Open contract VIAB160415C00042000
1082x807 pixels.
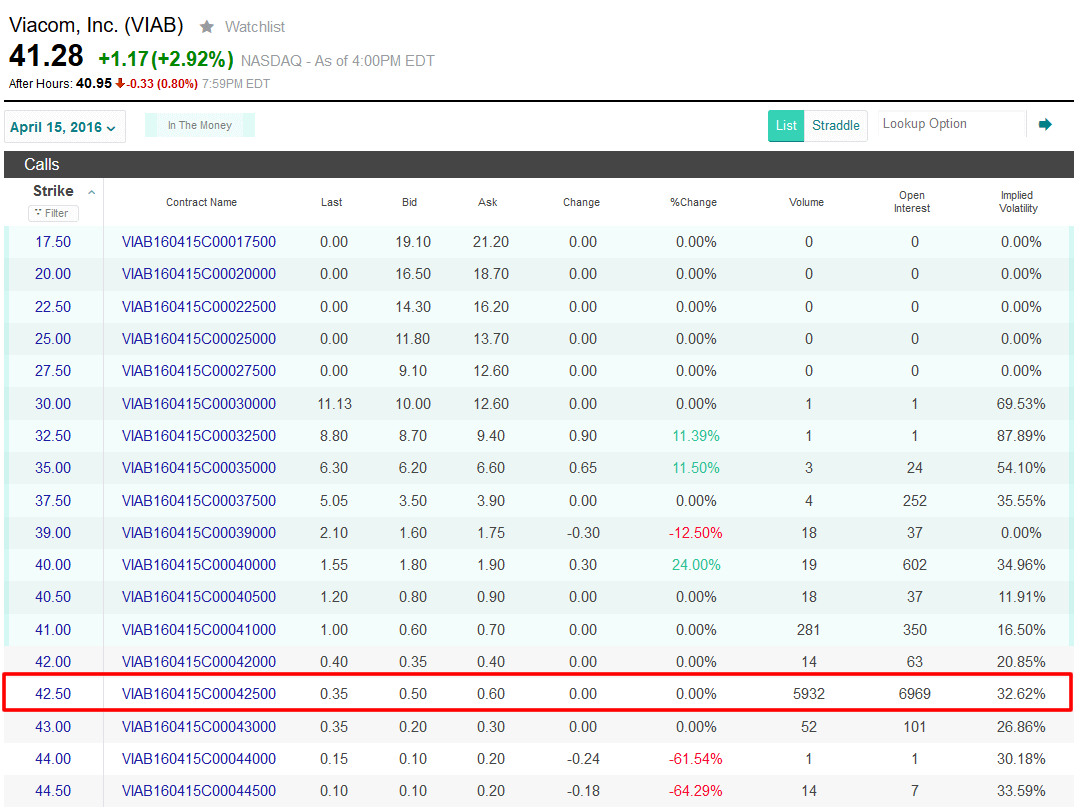coord(199,661)
